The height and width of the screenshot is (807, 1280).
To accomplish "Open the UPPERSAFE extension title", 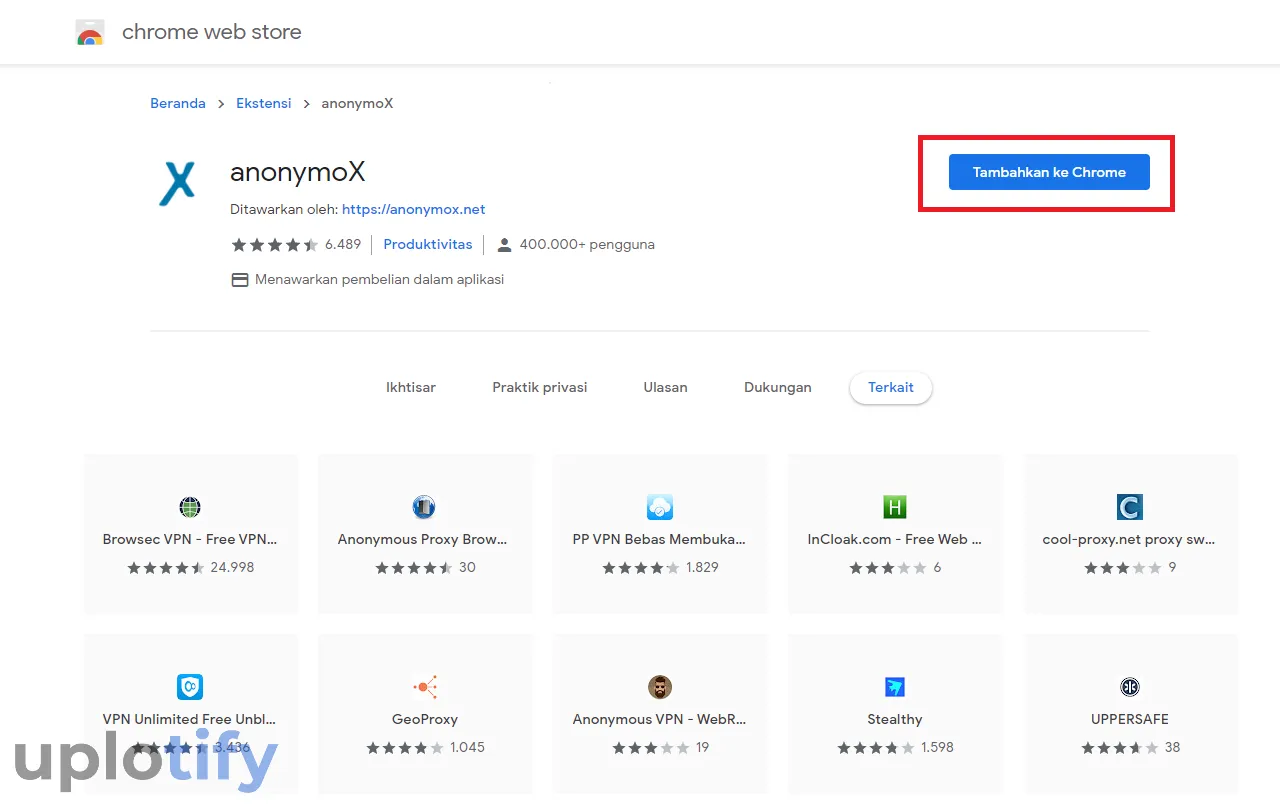I will (1130, 720).
